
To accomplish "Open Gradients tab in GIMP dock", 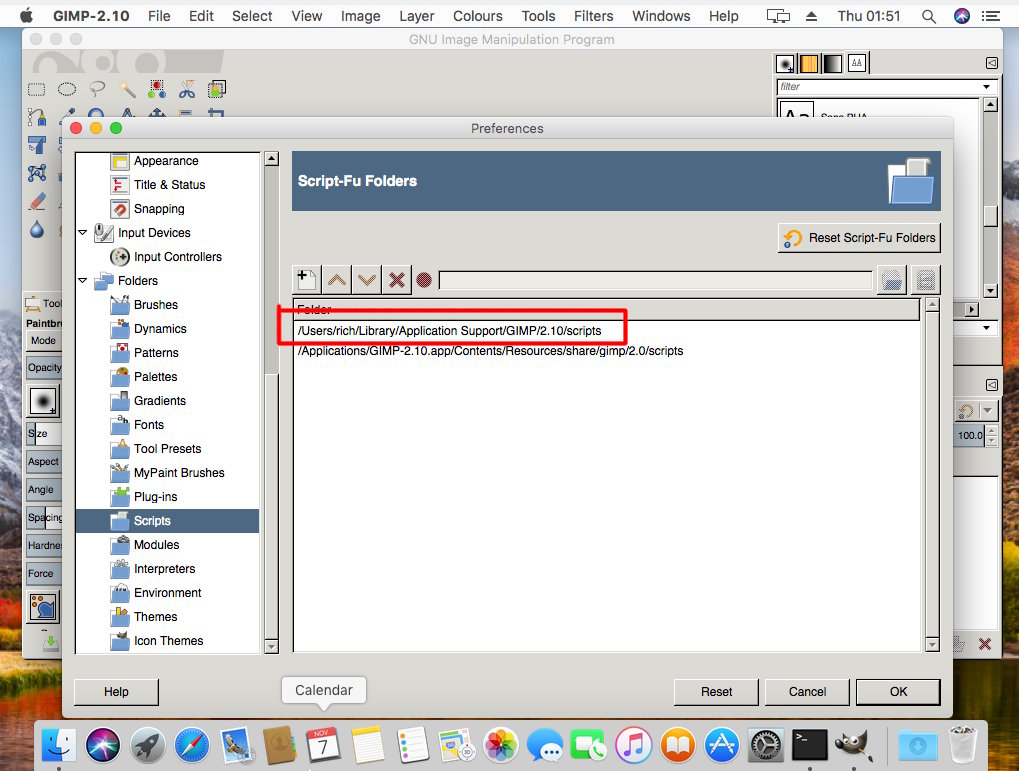I will [832, 63].
